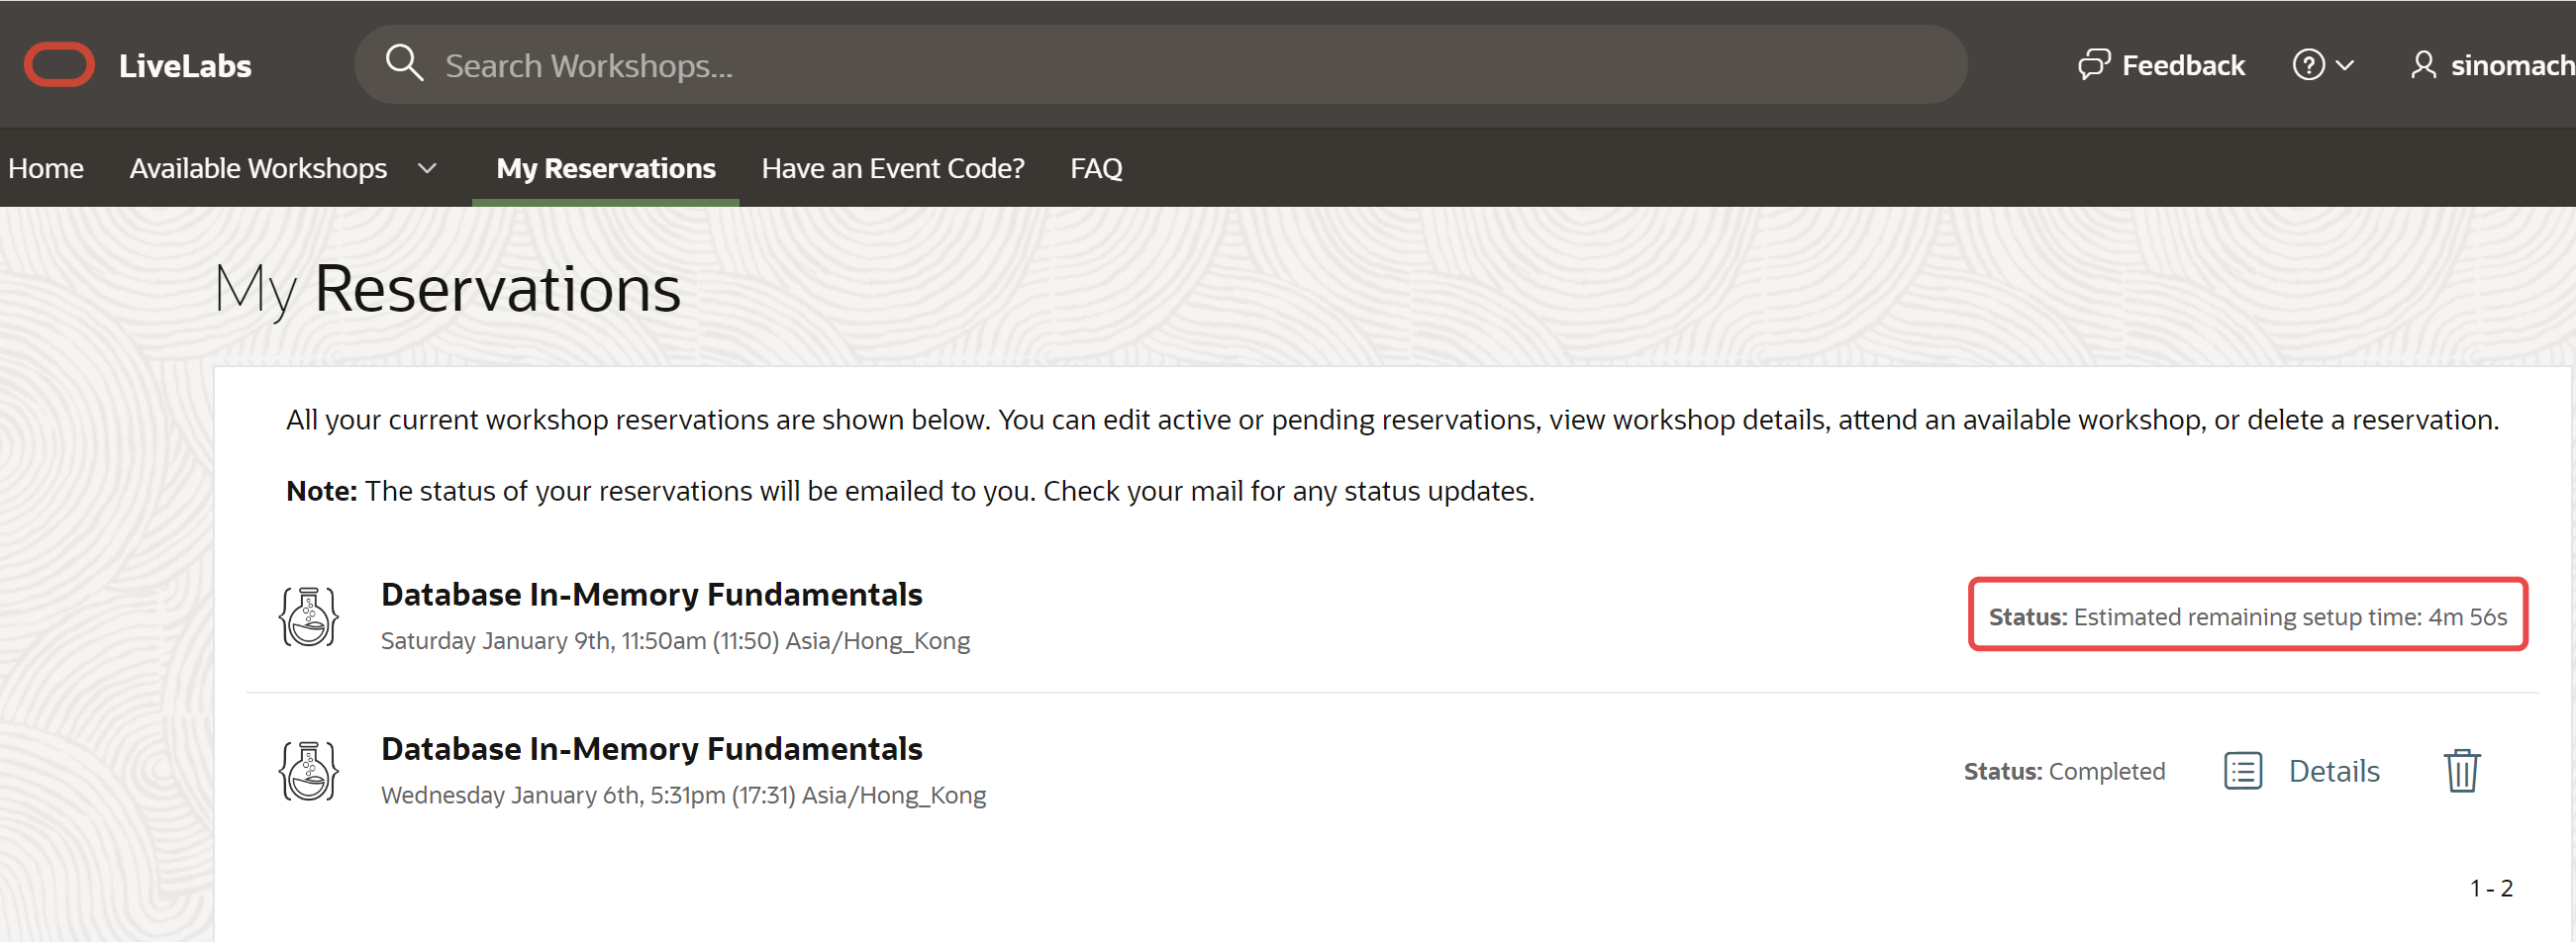Open the Saturday January 9th workshop title
The height and width of the screenshot is (942, 2576).
651,595
